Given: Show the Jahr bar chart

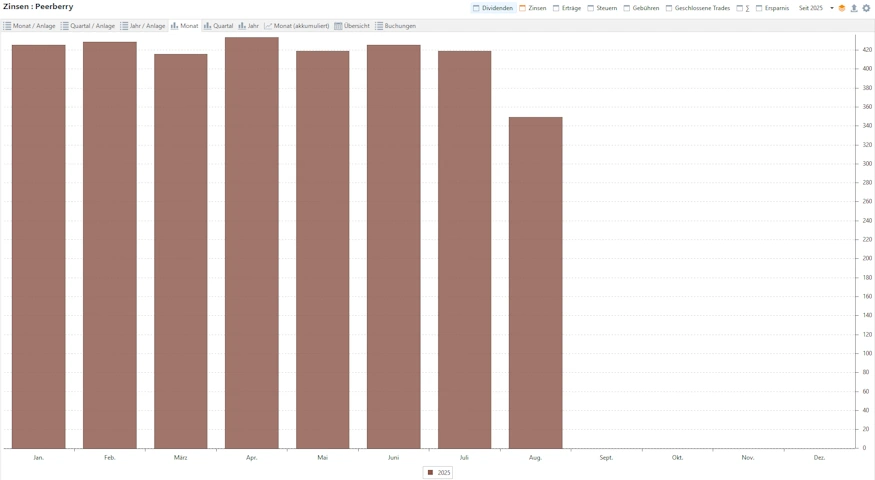Looking at the screenshot, I should [248, 26].
